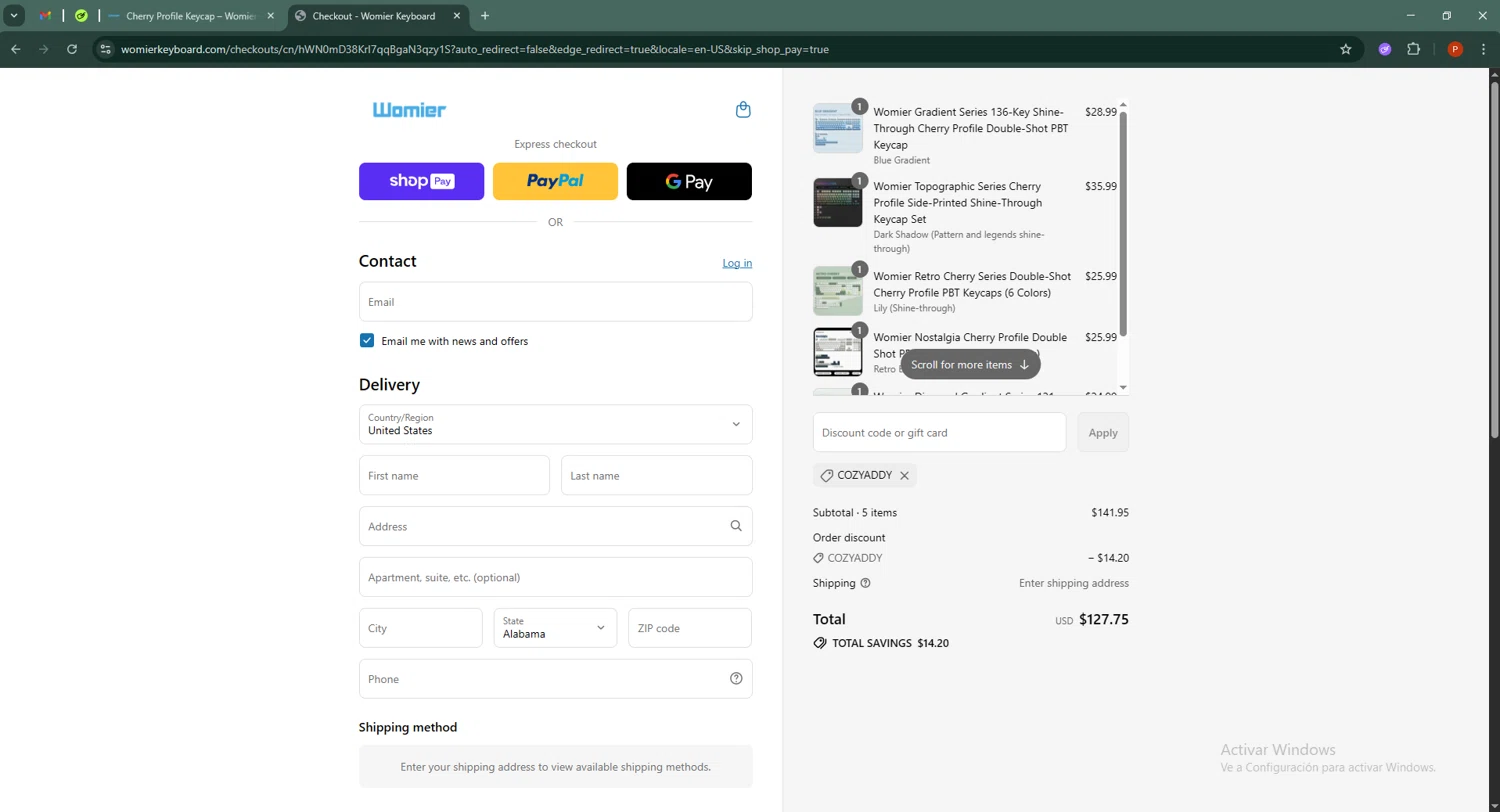The height and width of the screenshot is (812, 1500).
Task: Click the Discount code or gift card field
Action: click(939, 432)
